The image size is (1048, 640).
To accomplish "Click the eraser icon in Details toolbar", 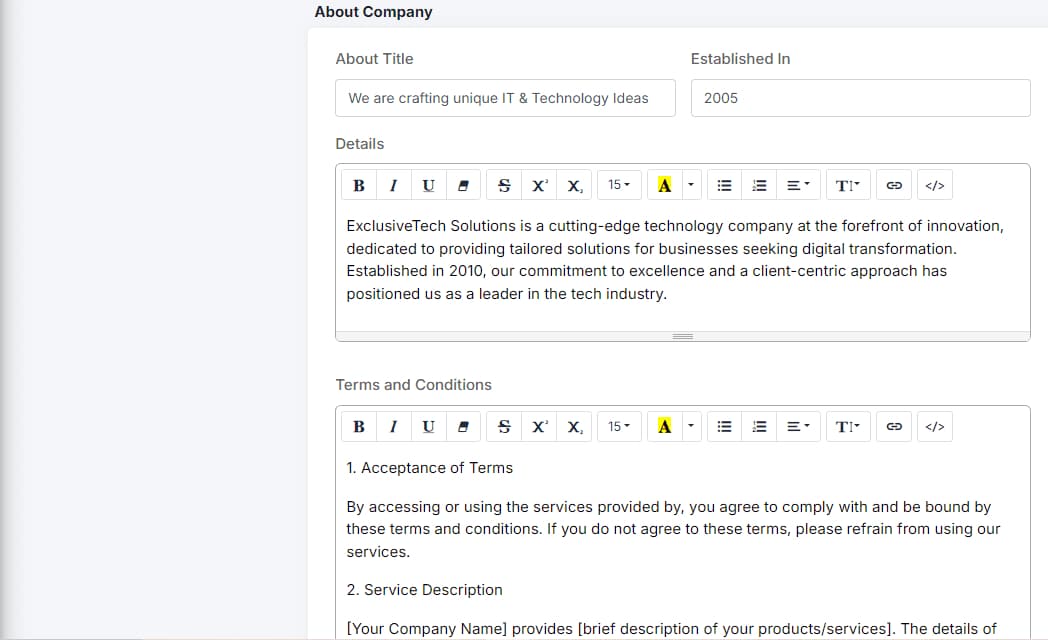I will (x=463, y=185).
